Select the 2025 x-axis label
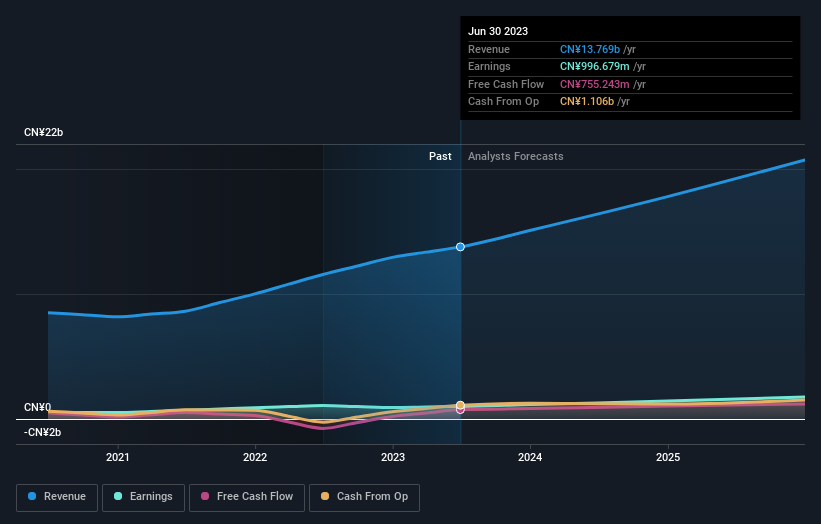Screen dimensions: 821x524 click(668, 457)
